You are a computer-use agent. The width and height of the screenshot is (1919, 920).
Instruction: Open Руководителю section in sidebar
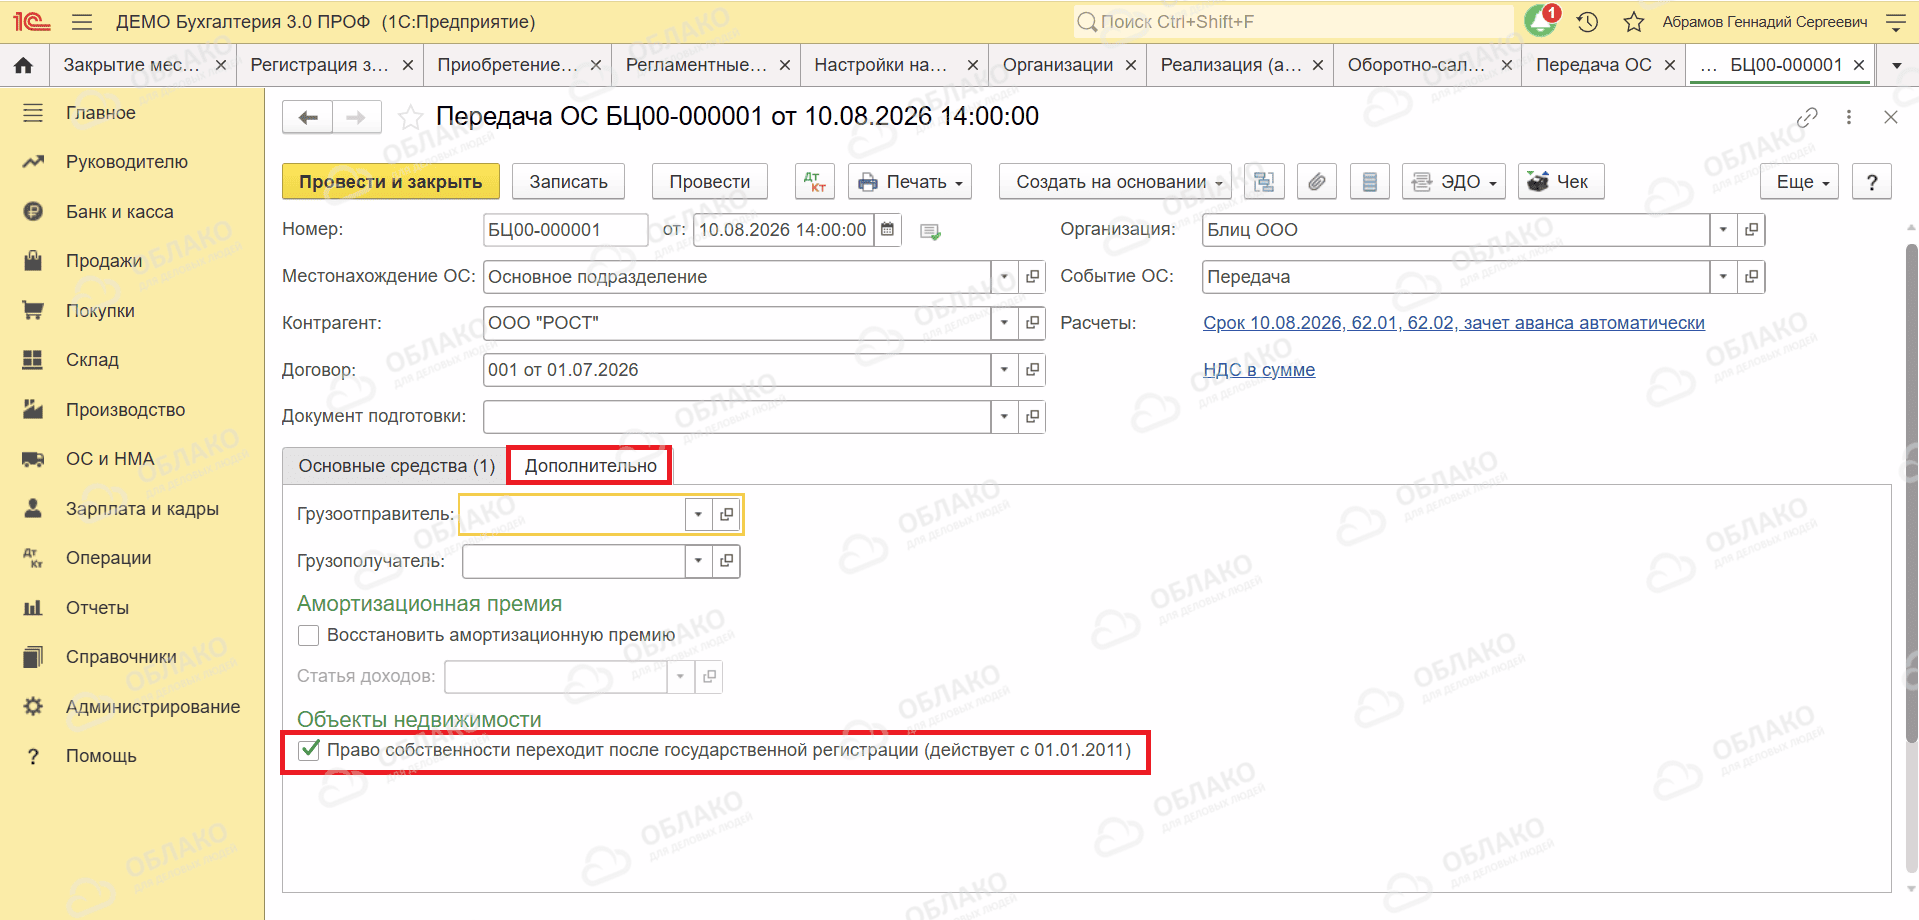click(127, 162)
